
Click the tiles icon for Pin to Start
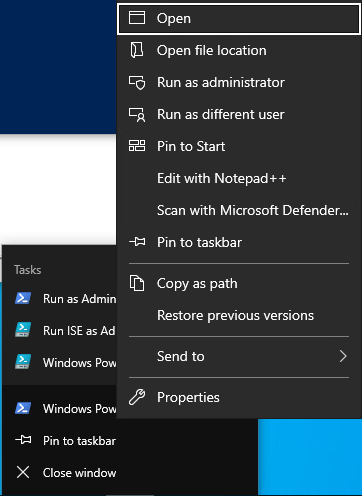pyautogui.click(x=137, y=146)
